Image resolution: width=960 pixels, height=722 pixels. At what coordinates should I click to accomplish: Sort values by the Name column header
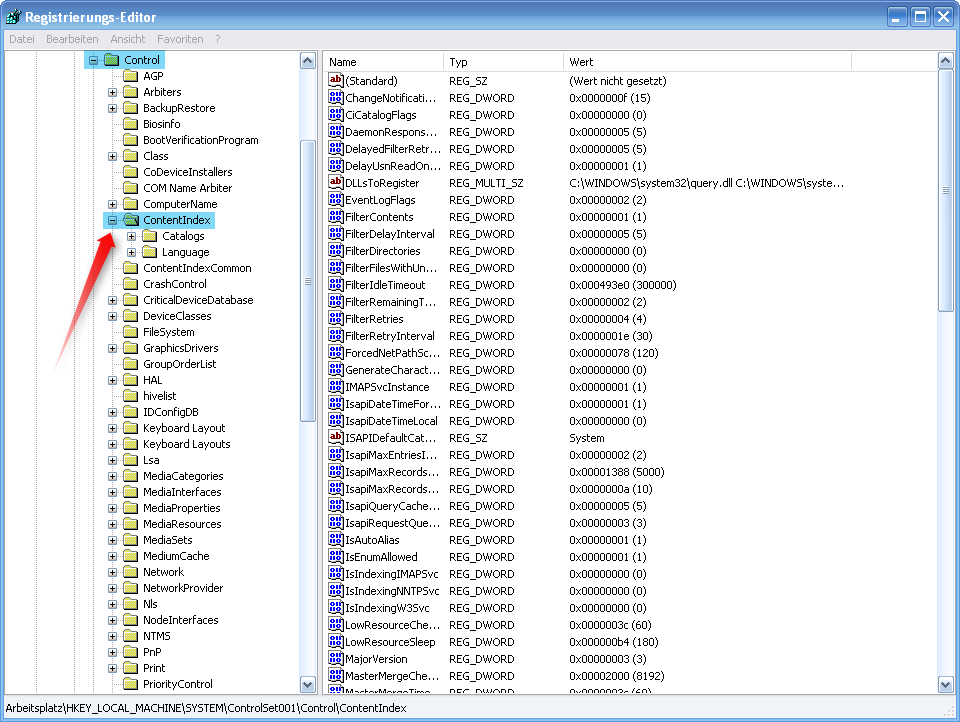(383, 61)
